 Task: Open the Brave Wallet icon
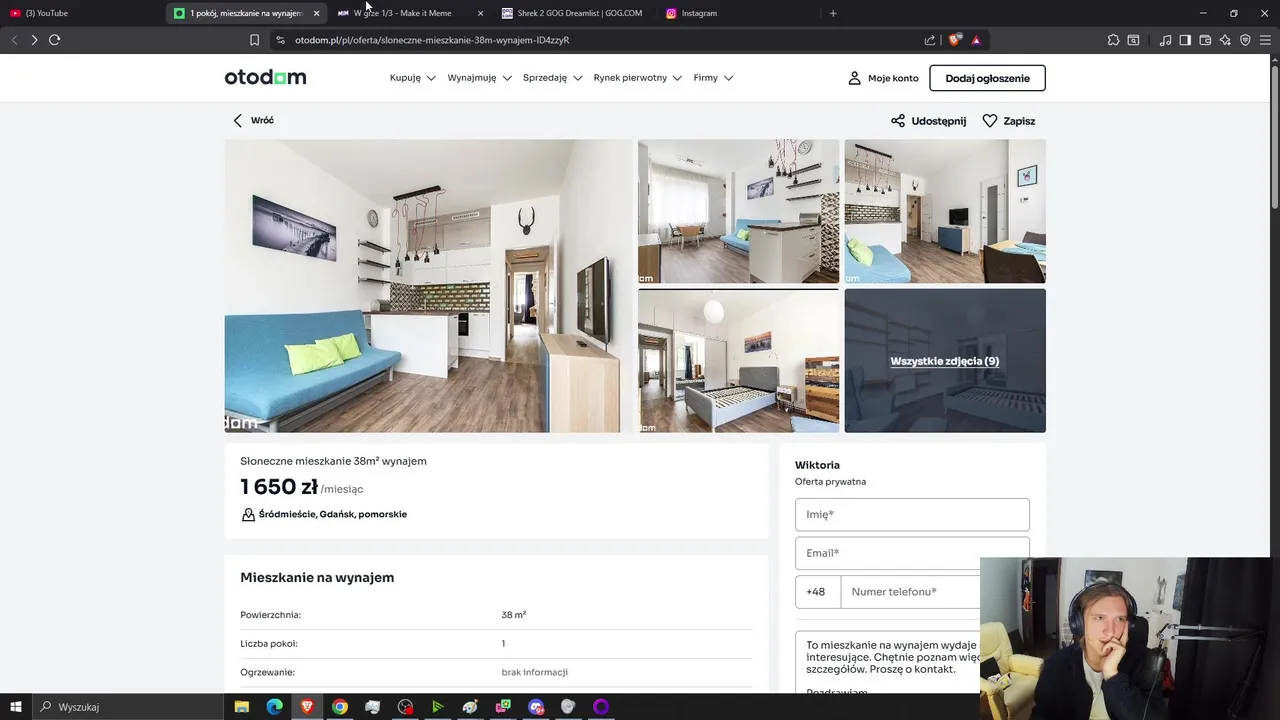1205,40
